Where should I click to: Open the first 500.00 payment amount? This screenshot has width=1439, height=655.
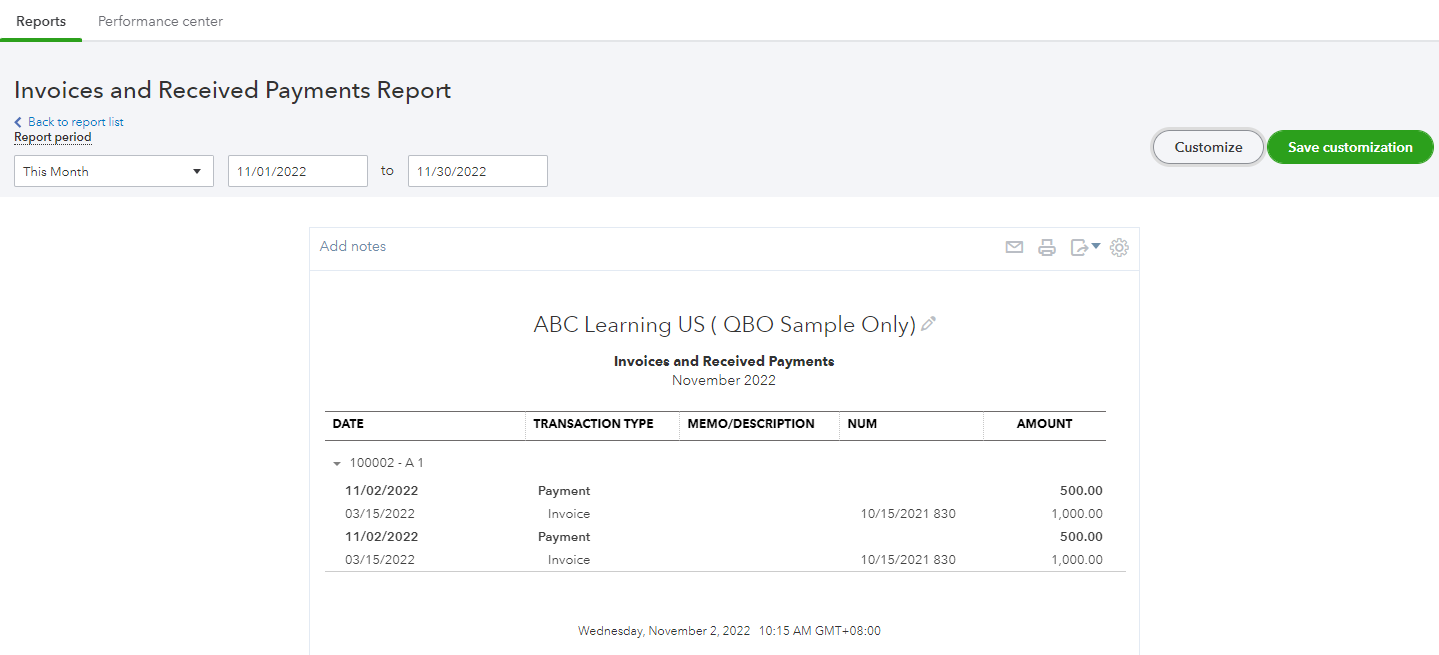[x=1081, y=491]
